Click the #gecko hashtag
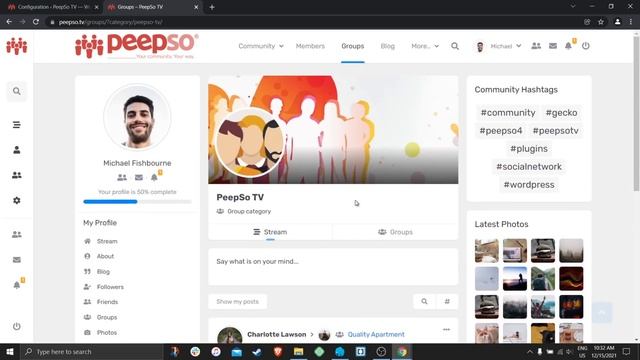 click(561, 113)
